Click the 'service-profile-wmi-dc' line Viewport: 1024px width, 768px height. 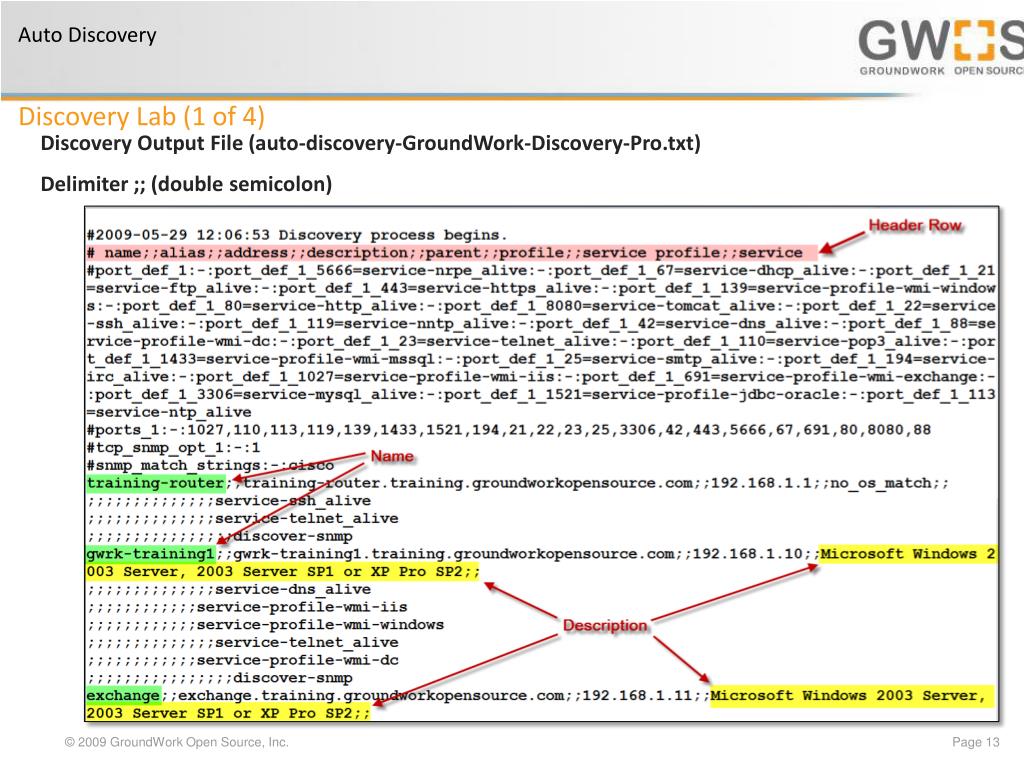(242, 660)
